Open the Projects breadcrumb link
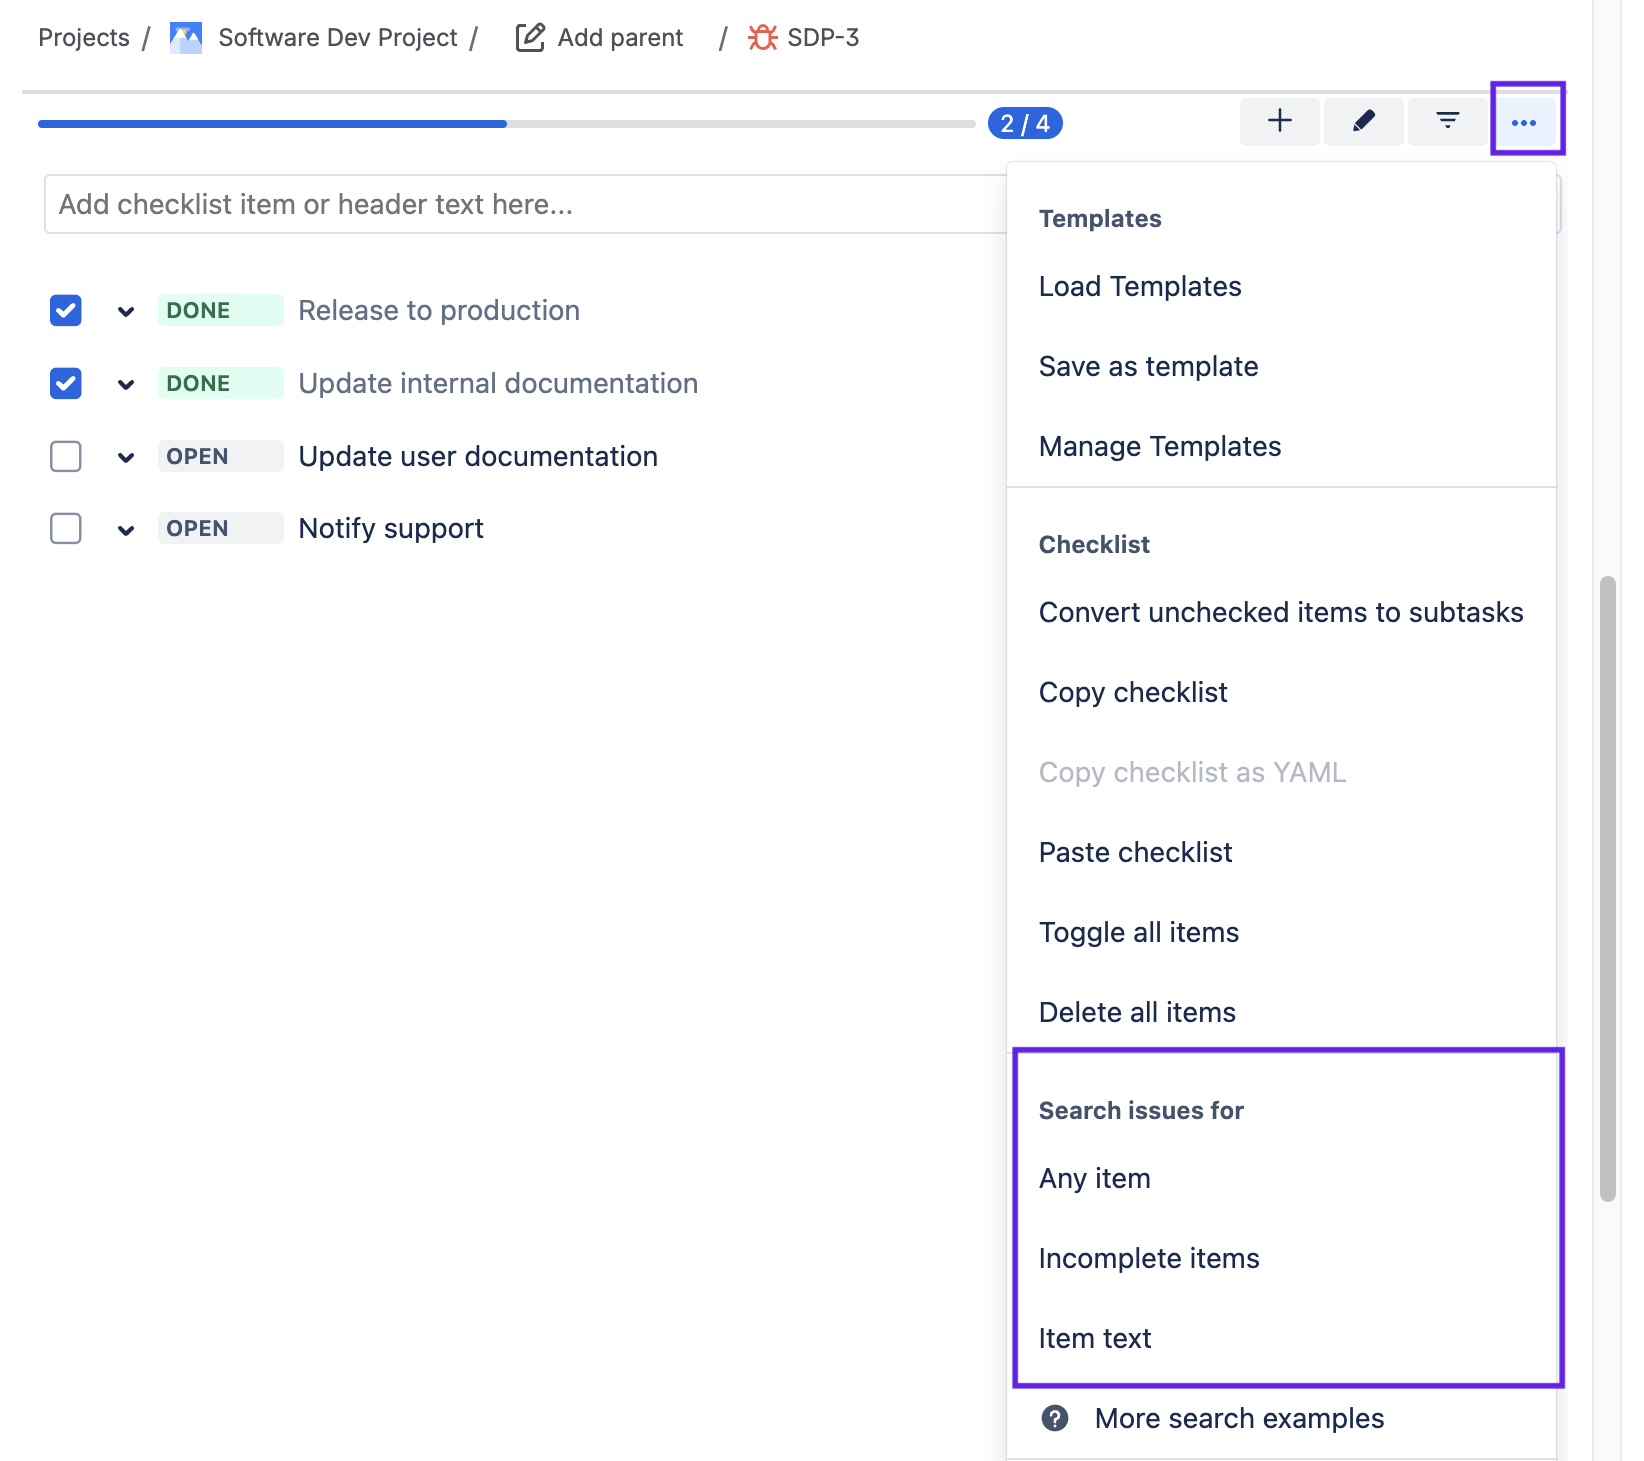The image size is (1644, 1461). click(x=84, y=38)
